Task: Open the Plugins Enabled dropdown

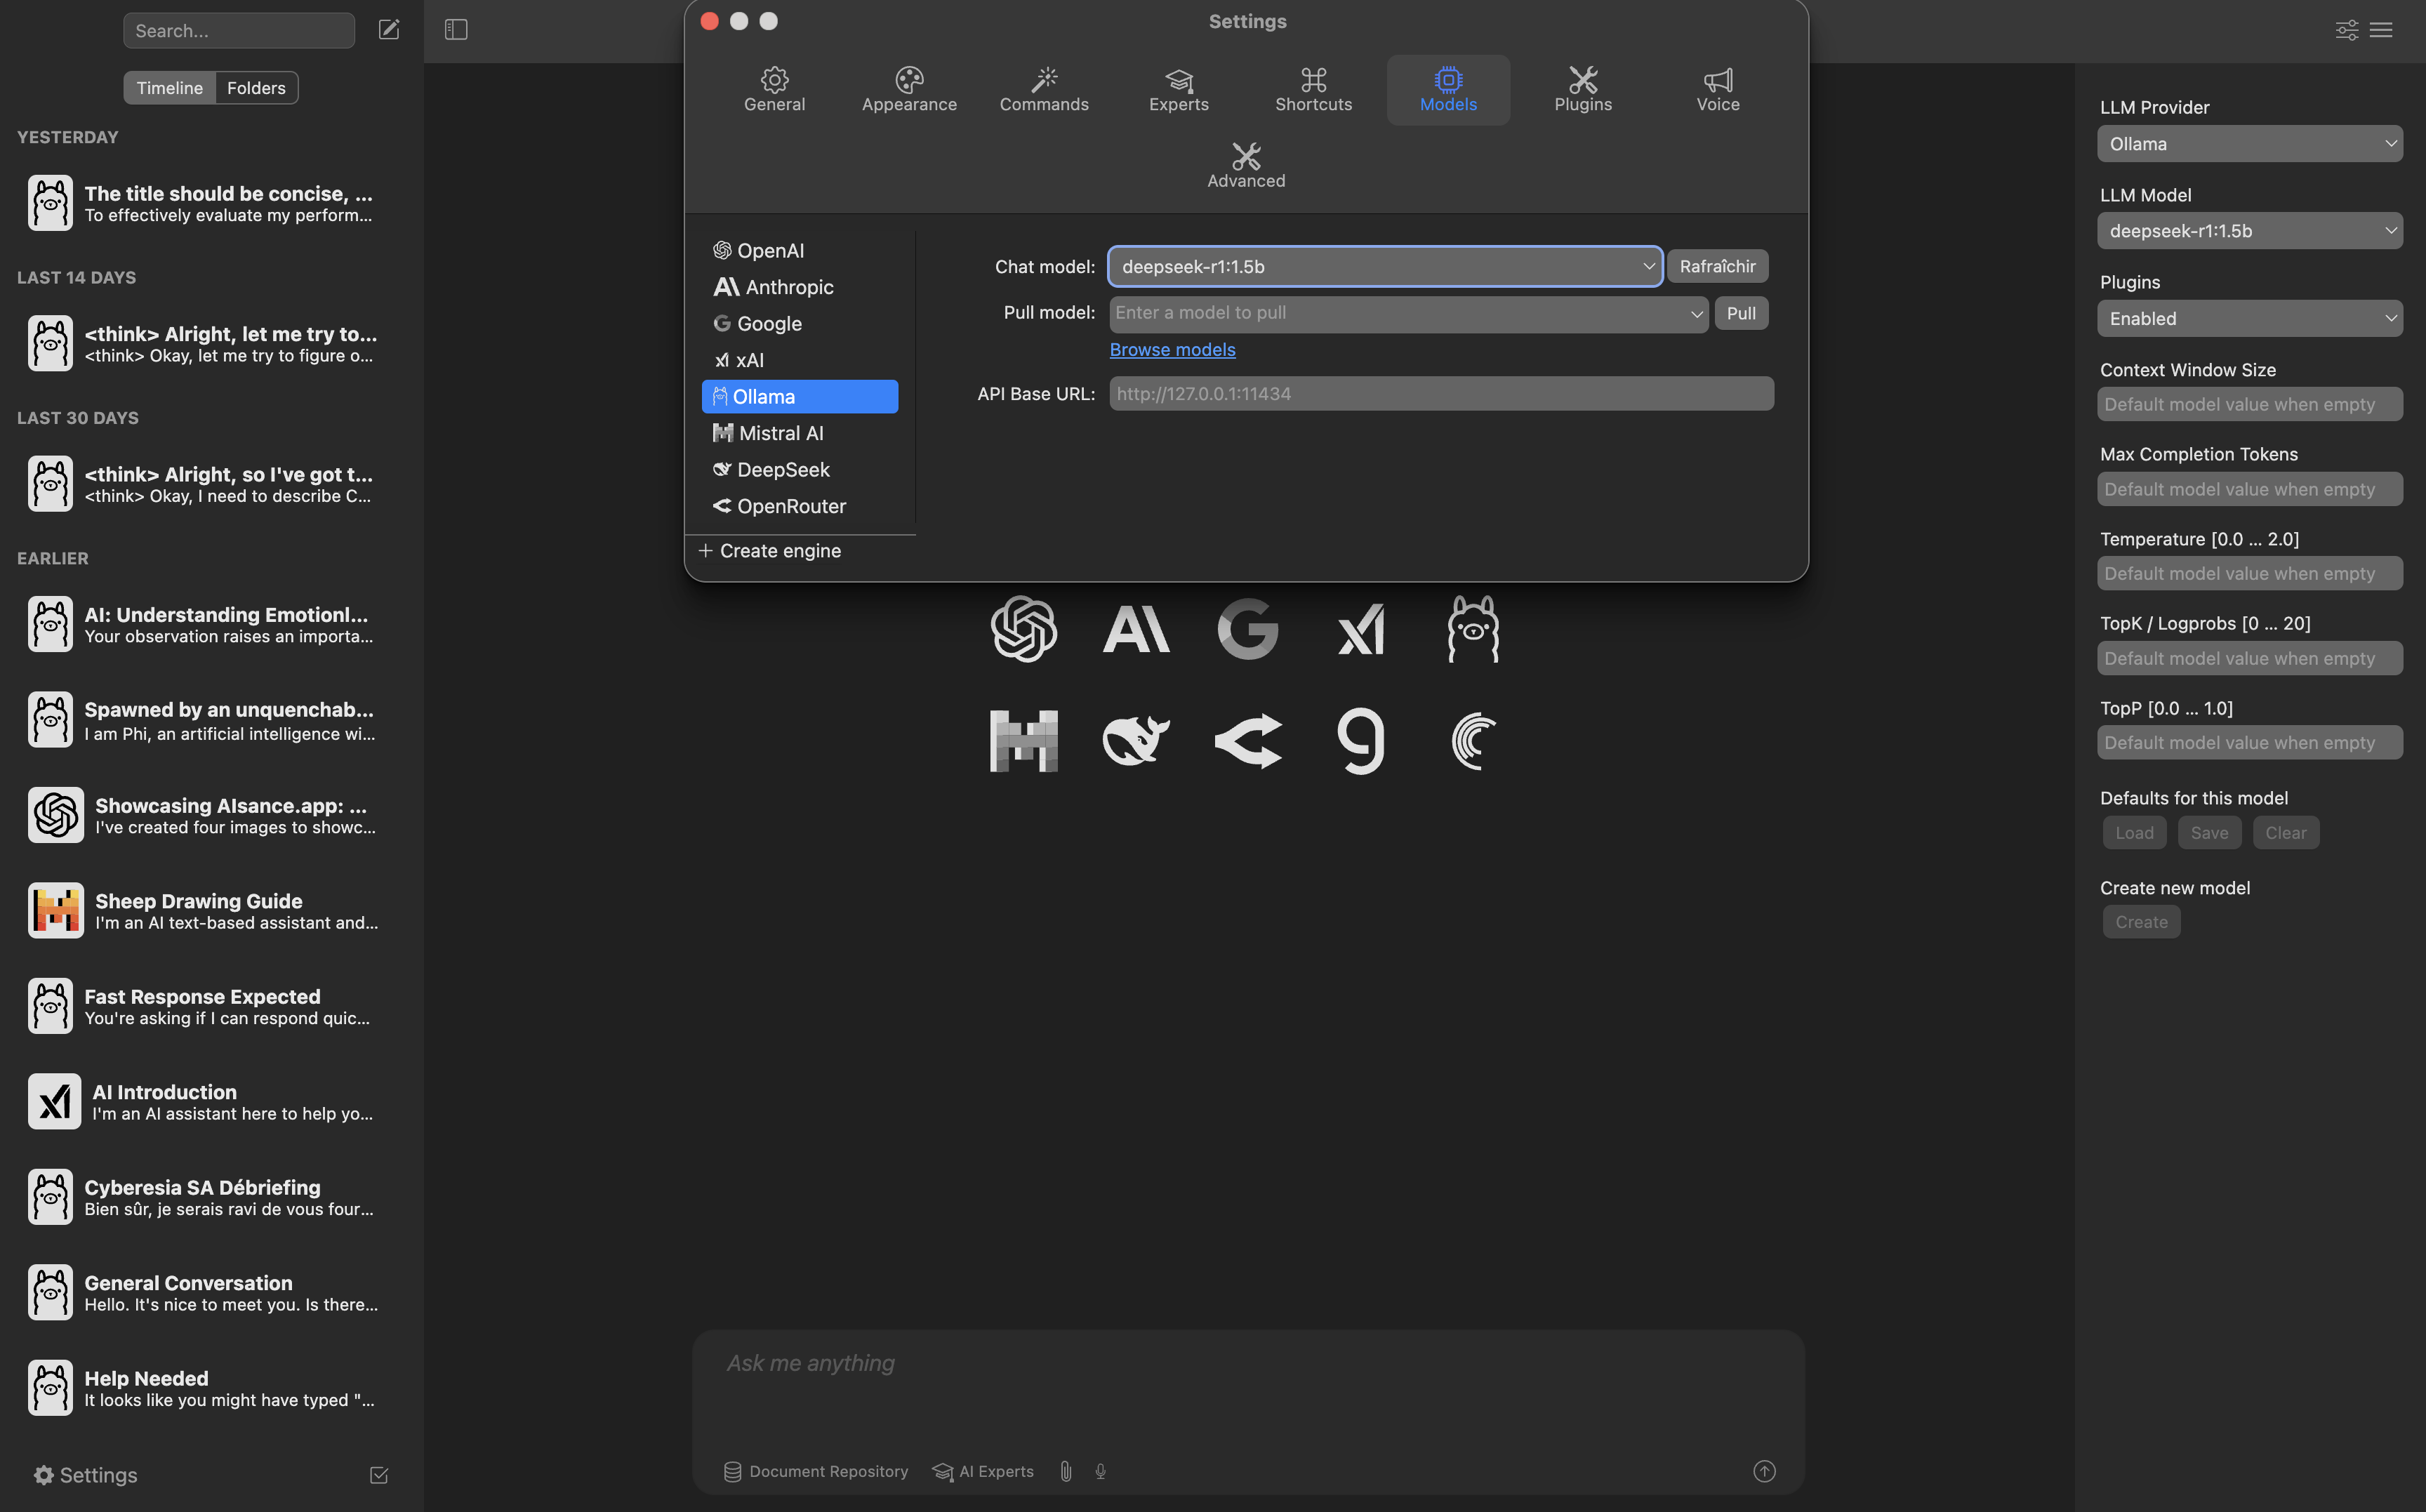Action: point(2249,319)
